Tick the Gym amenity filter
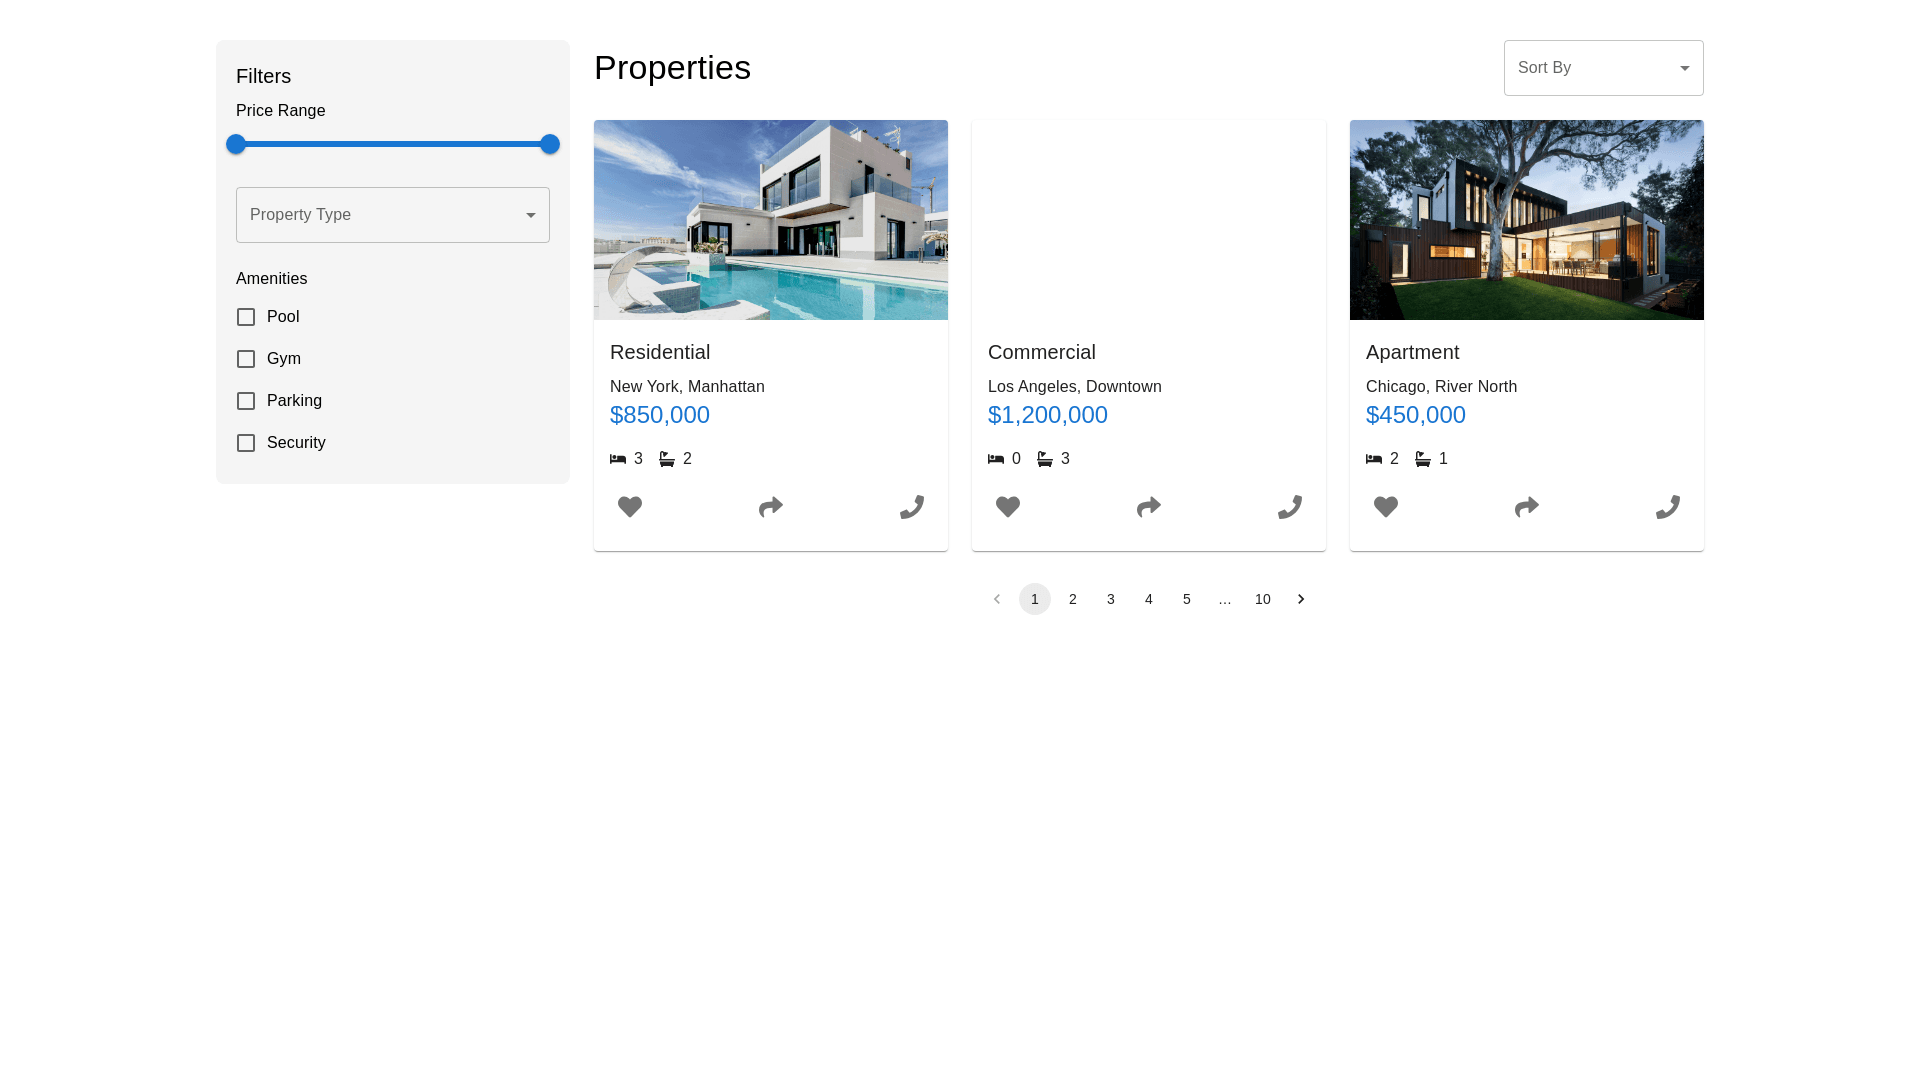Image resolution: width=1920 pixels, height=1080 pixels. tap(246, 359)
